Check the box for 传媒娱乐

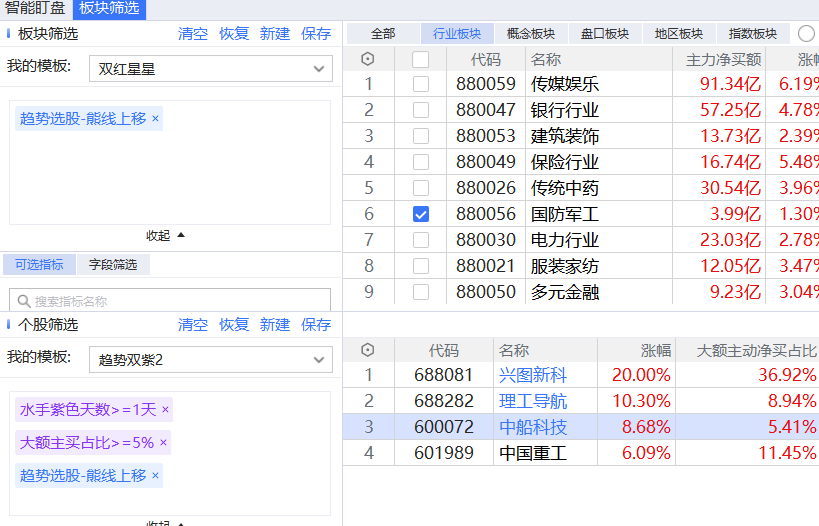point(420,84)
